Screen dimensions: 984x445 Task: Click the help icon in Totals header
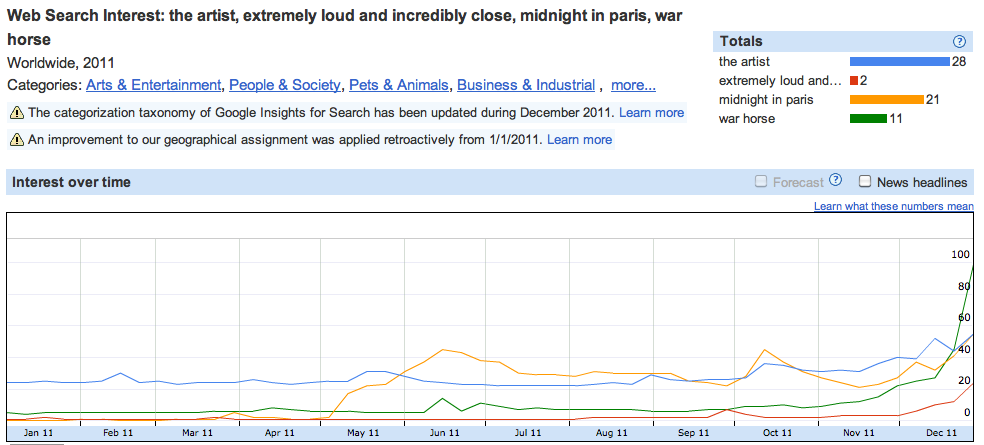(960, 41)
